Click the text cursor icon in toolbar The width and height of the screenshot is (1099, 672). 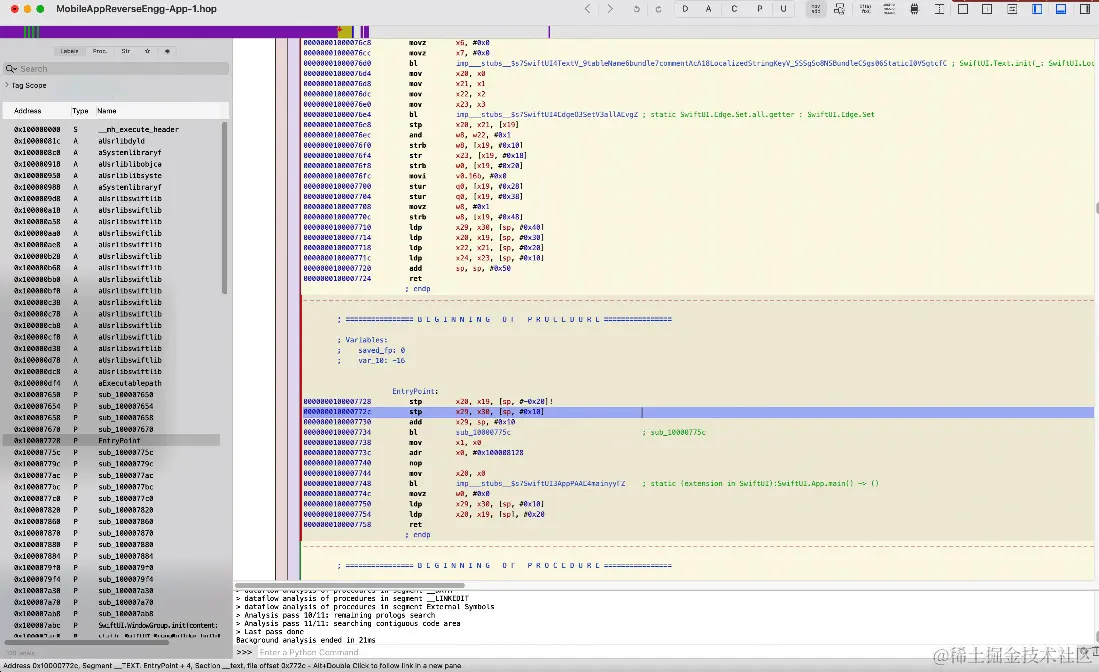tap(938, 9)
